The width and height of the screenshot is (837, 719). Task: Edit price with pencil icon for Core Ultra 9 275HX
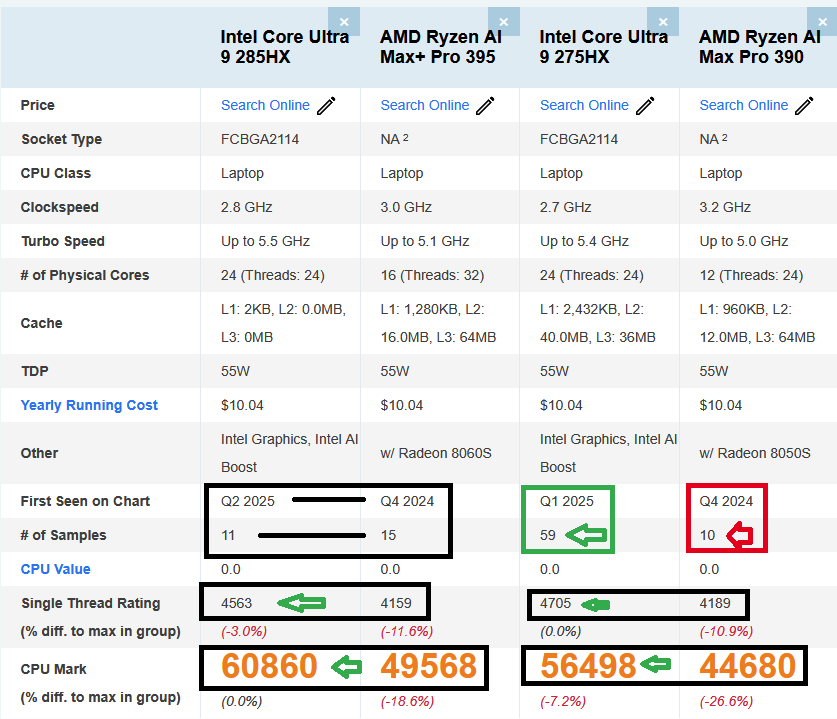click(x=645, y=106)
